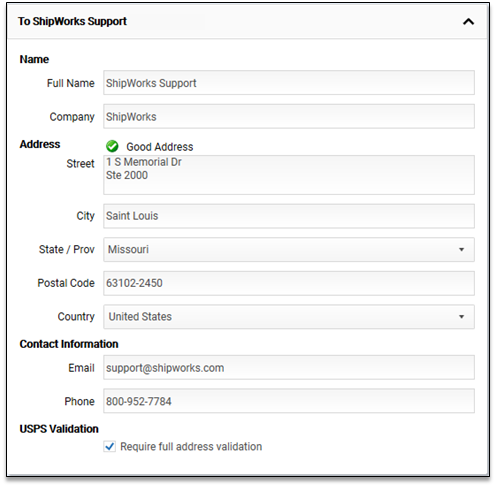Select United States in Country combo box

click(x=289, y=316)
